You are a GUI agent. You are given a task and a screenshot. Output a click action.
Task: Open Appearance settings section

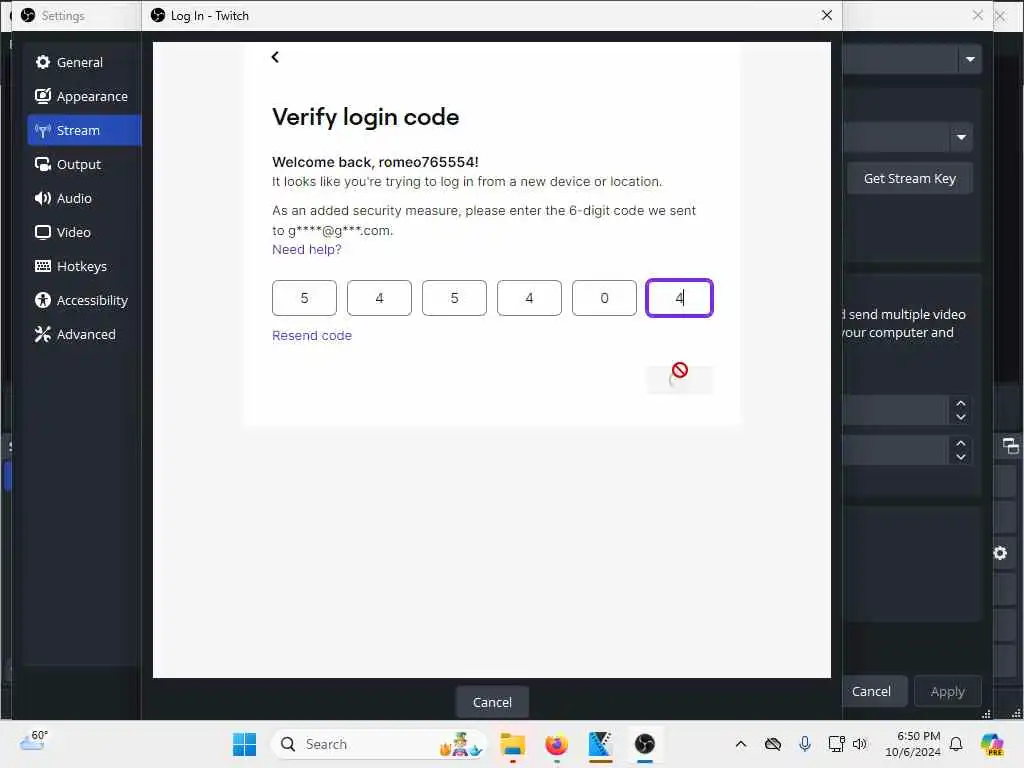pos(84,96)
